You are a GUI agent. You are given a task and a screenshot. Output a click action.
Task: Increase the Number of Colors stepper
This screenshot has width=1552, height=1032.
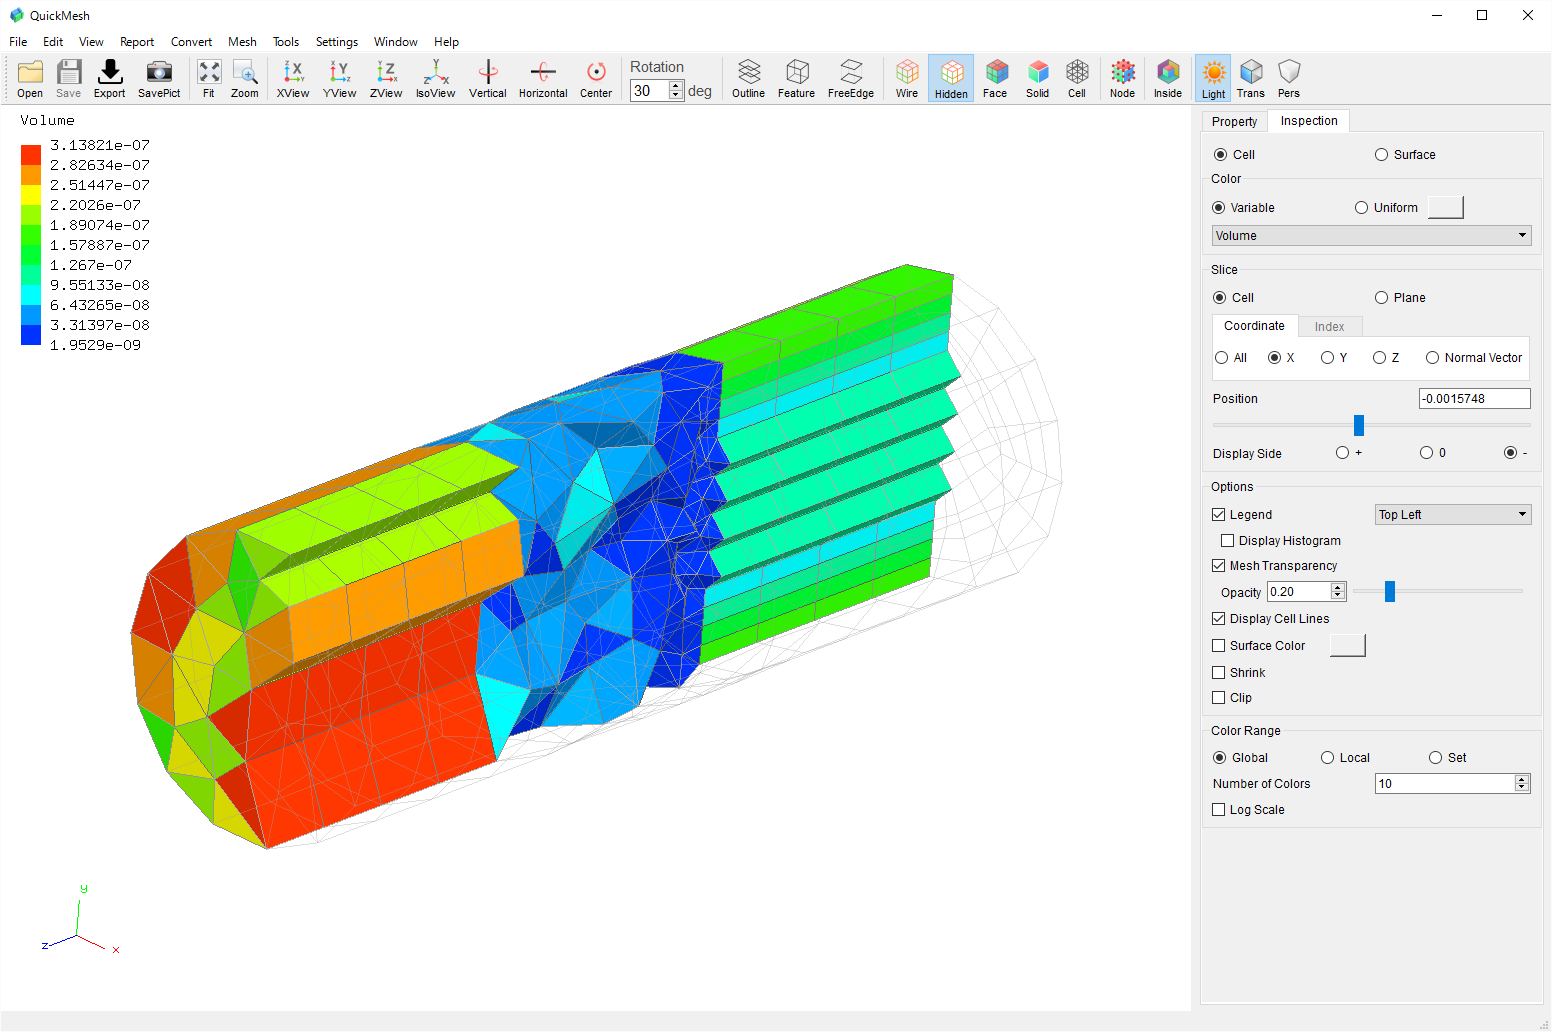(x=1521, y=780)
